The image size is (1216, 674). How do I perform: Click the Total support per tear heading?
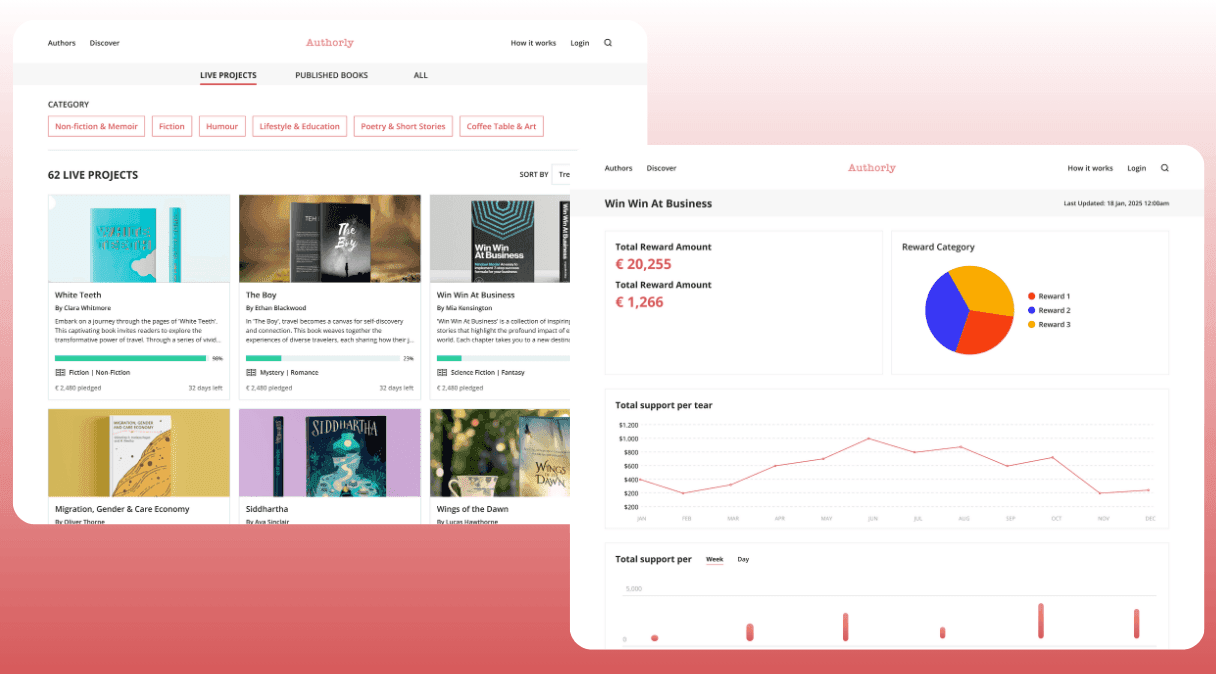point(664,405)
